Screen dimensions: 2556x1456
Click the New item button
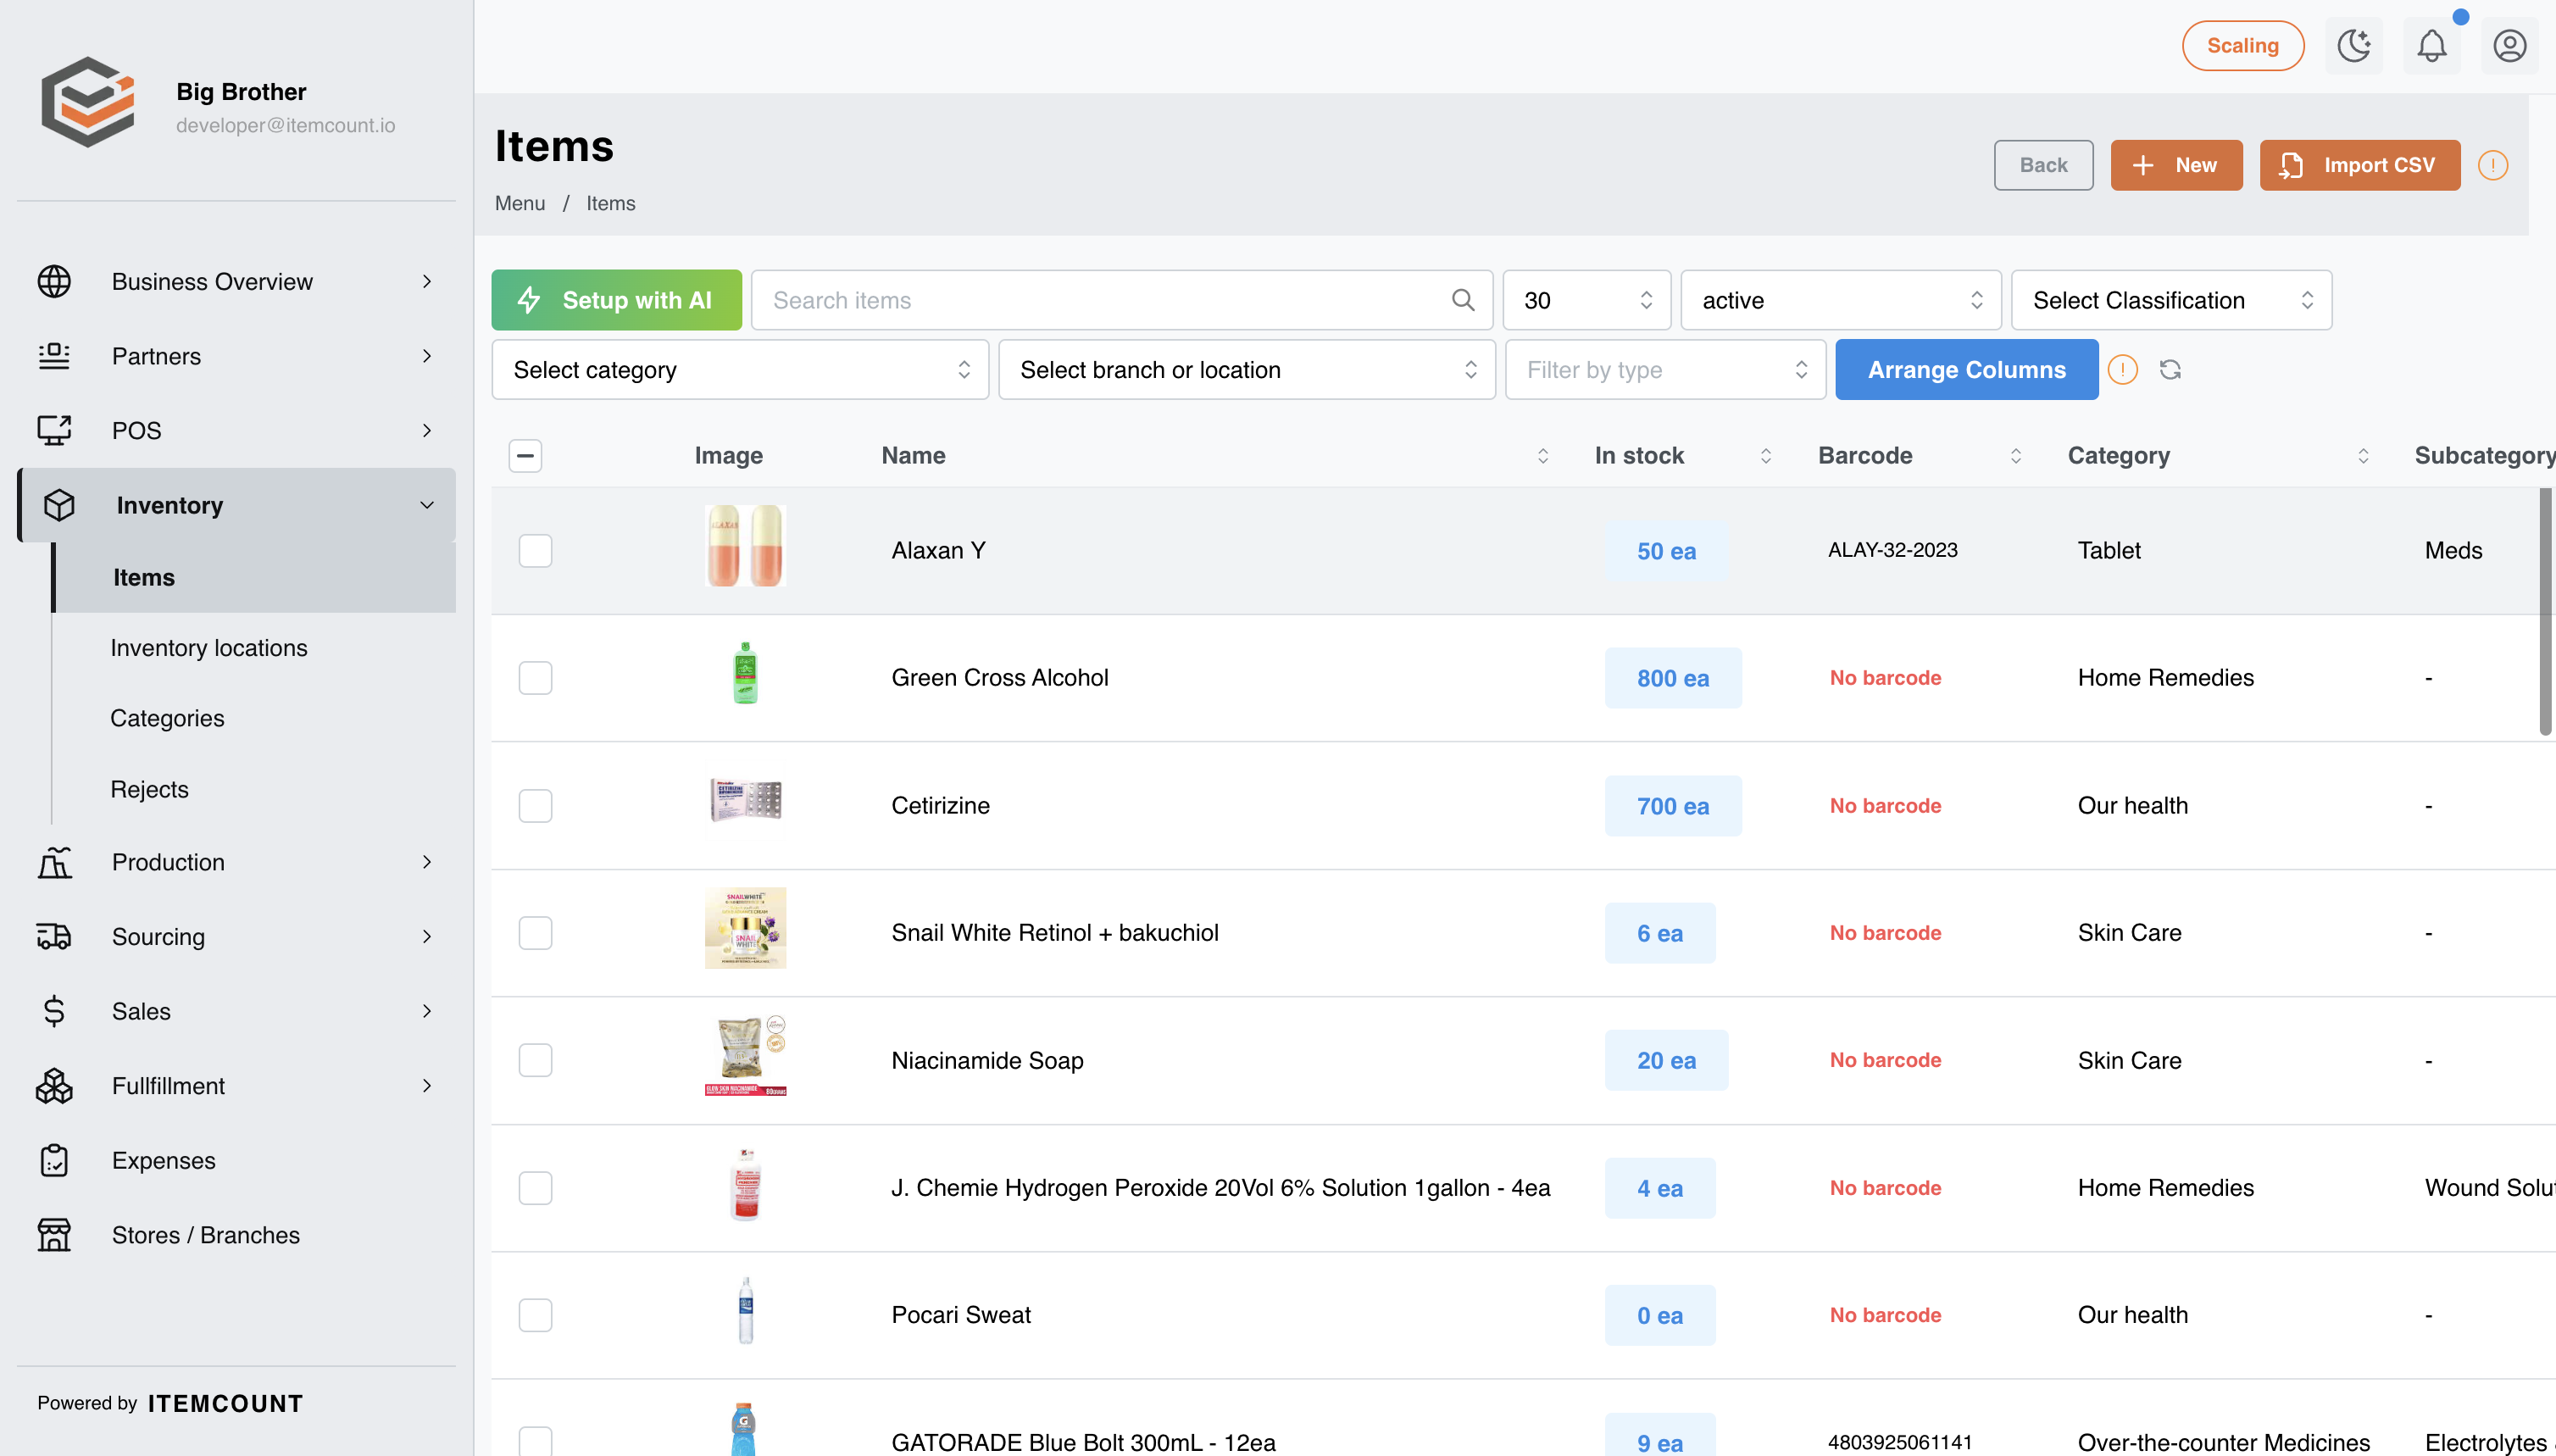[x=2176, y=165]
